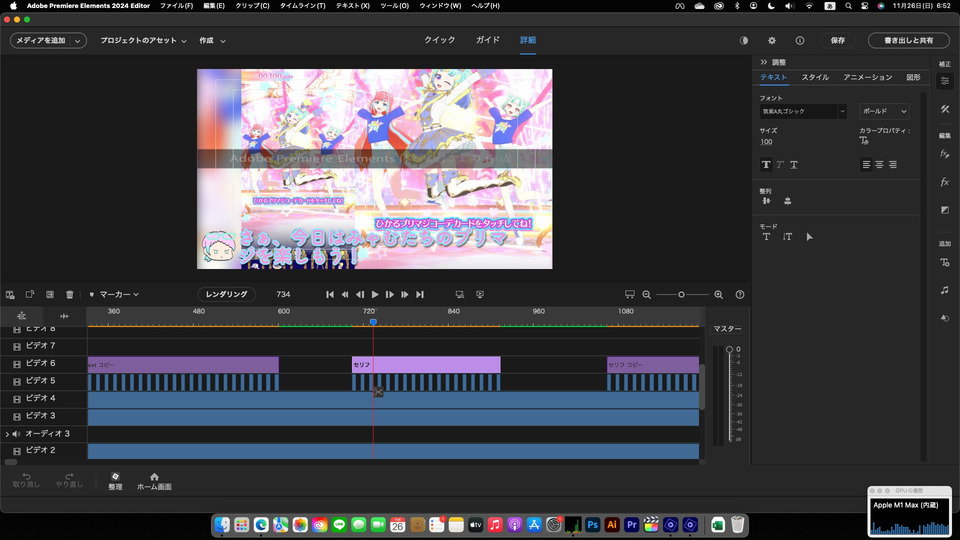Open the プロジェクトのアセット dropdown

tap(143, 40)
